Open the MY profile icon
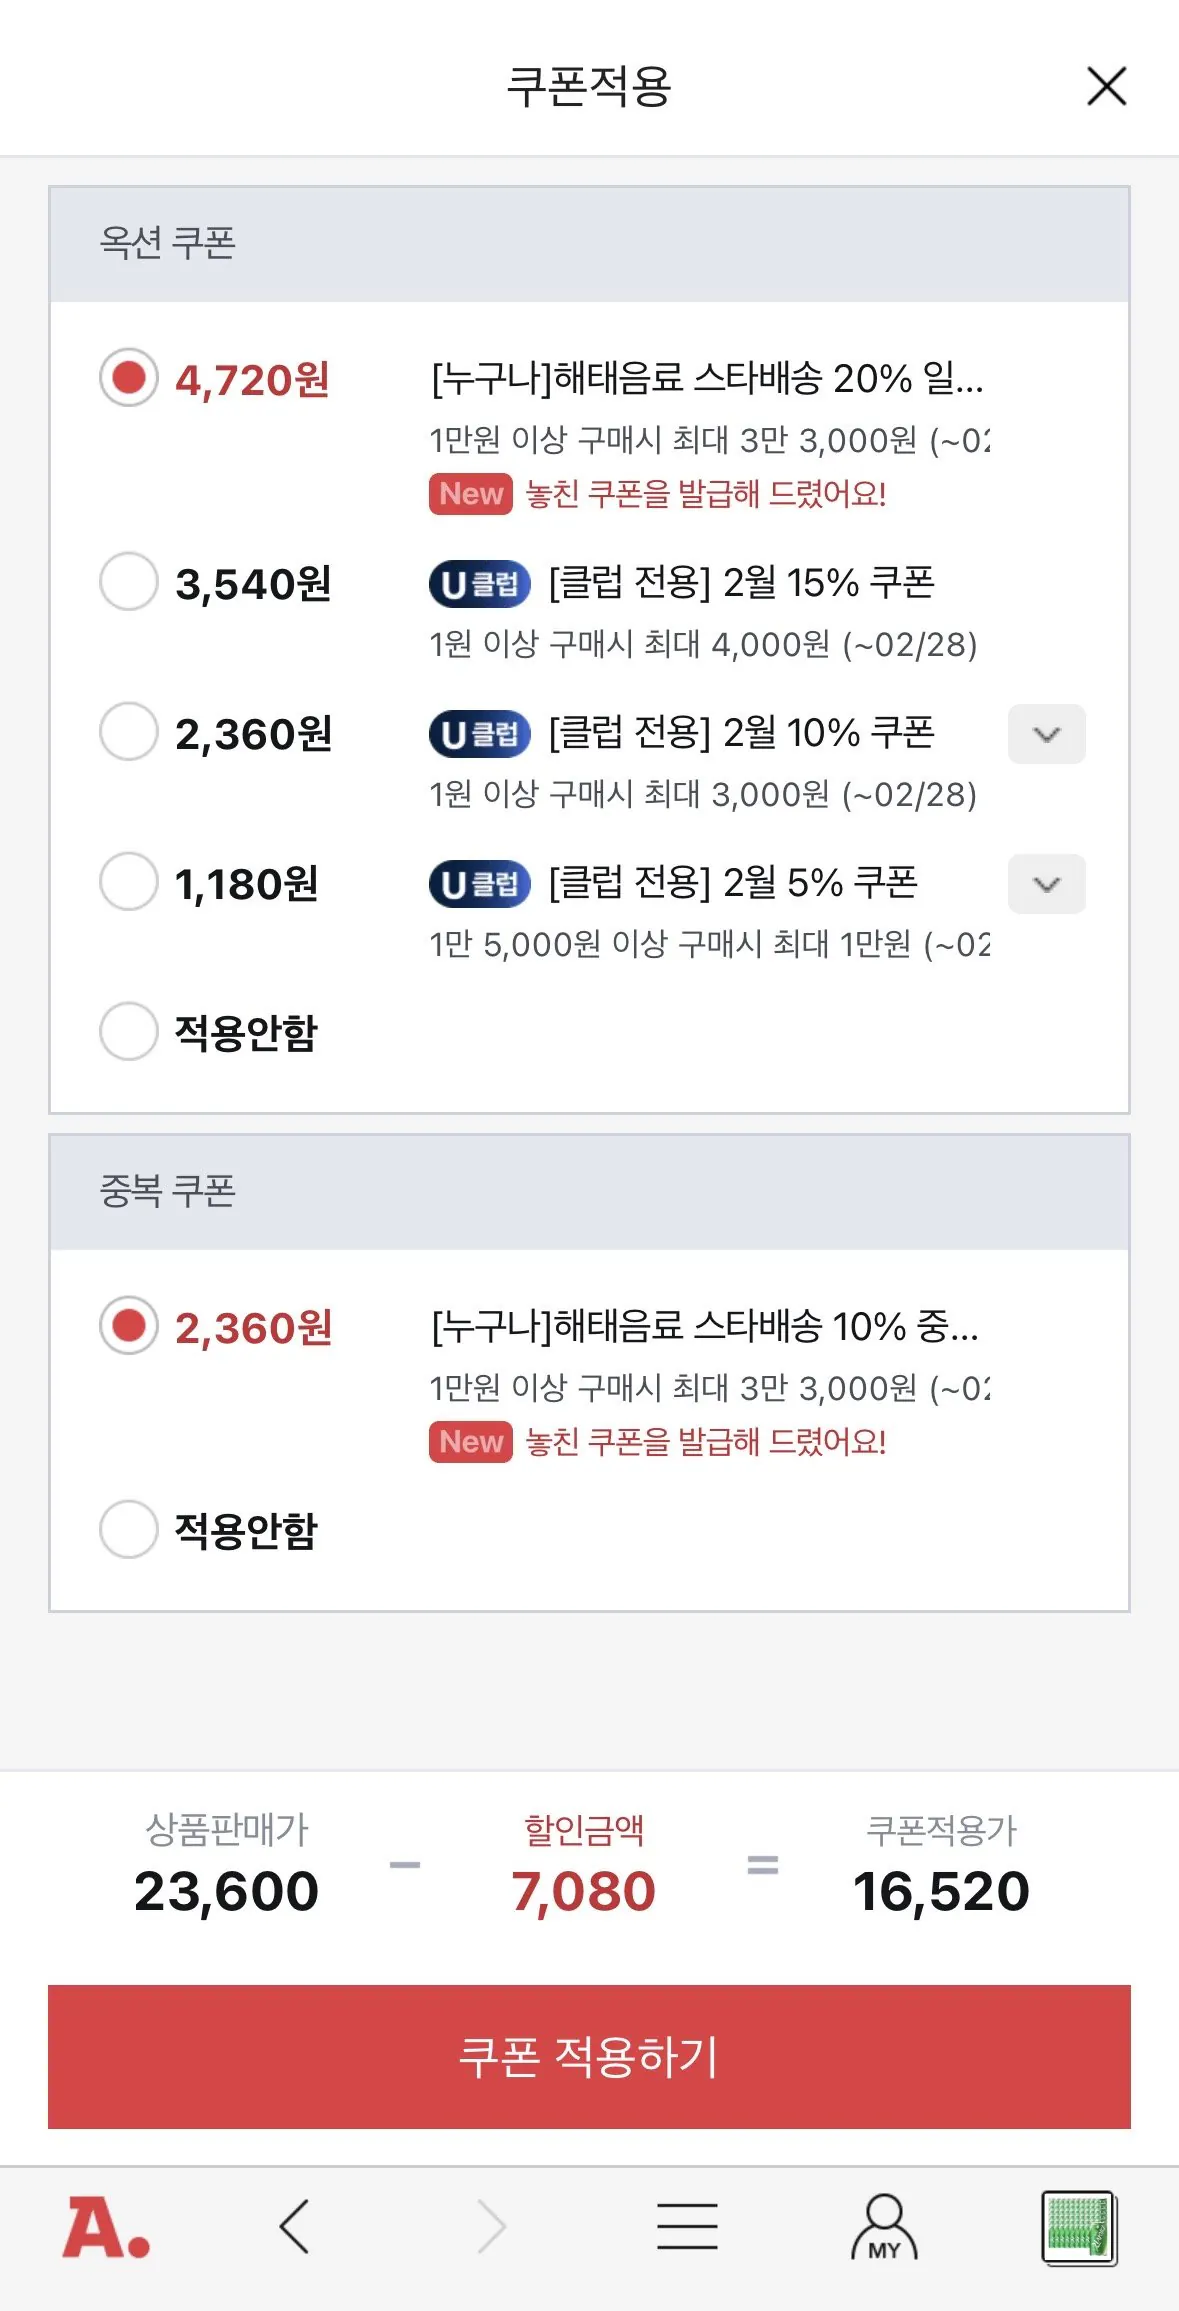Screen dimensions: 1179x2311 coord(884,2227)
